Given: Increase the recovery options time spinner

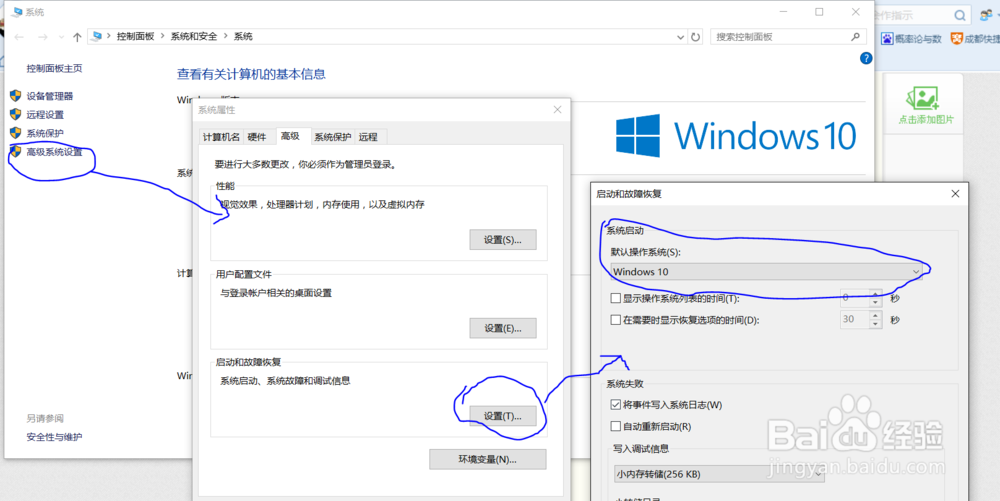Looking at the screenshot, I should [875, 316].
